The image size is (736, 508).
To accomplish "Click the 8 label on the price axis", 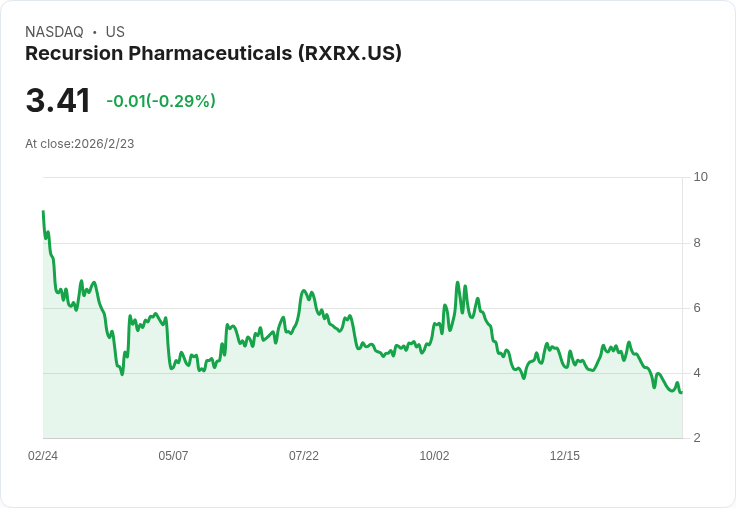I will click(697, 243).
